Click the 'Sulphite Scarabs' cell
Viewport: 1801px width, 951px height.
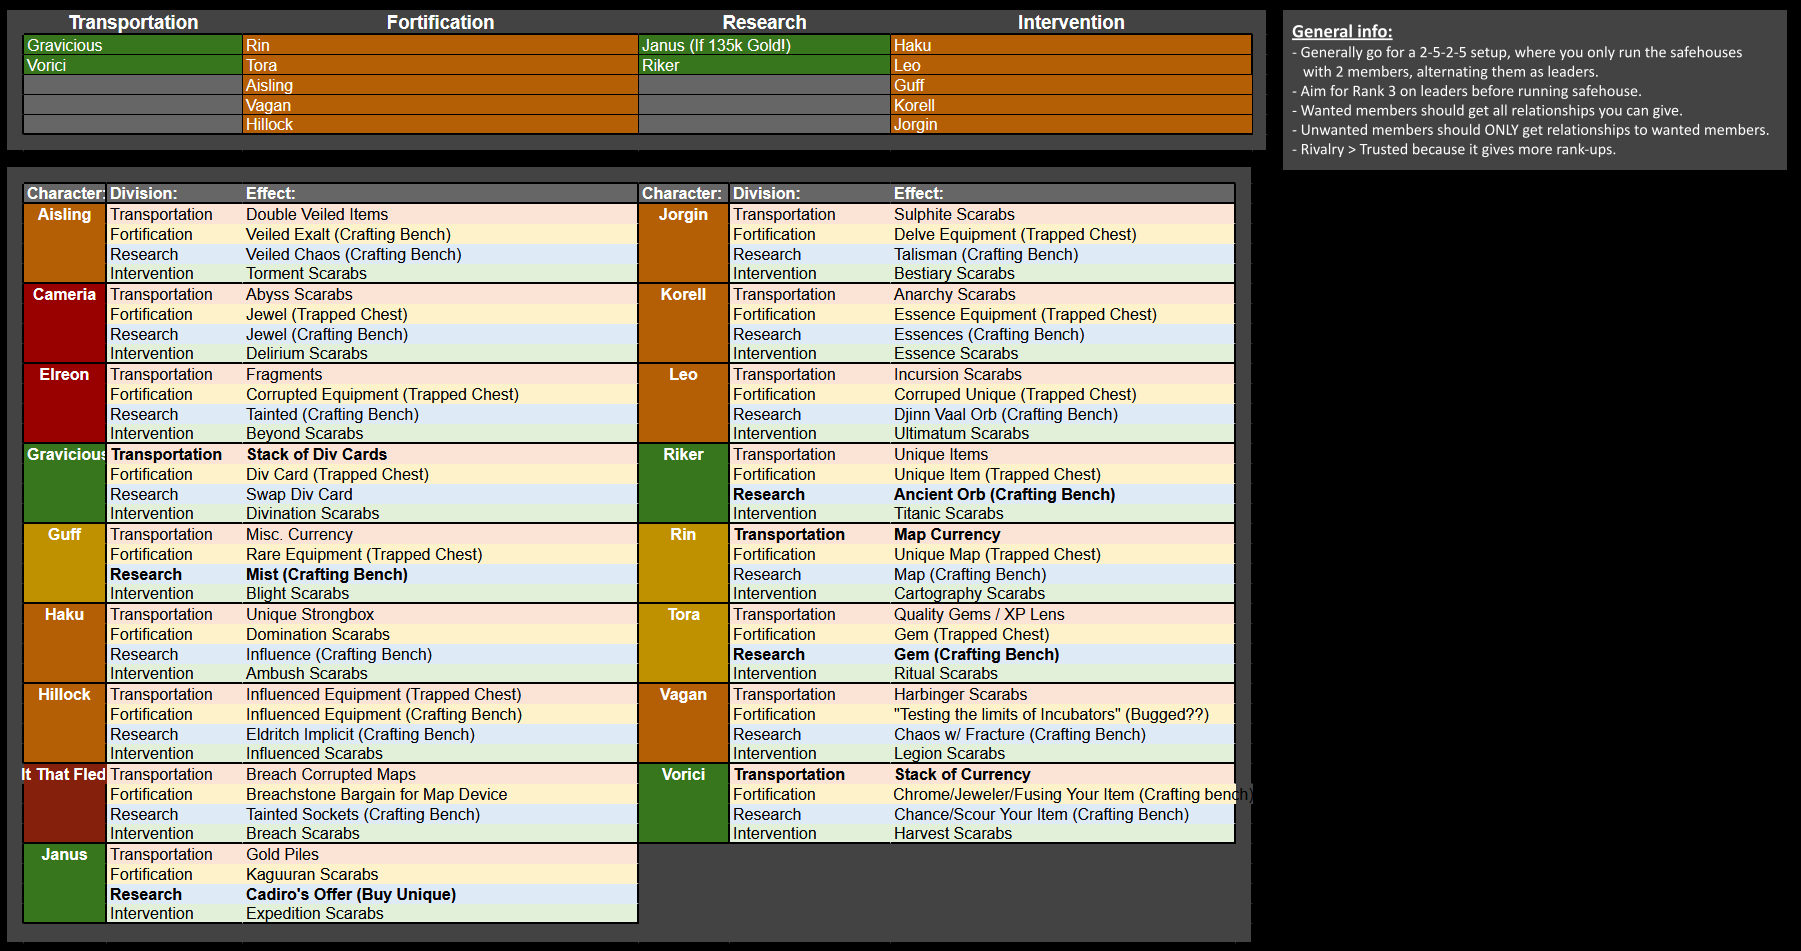coord(1062,214)
